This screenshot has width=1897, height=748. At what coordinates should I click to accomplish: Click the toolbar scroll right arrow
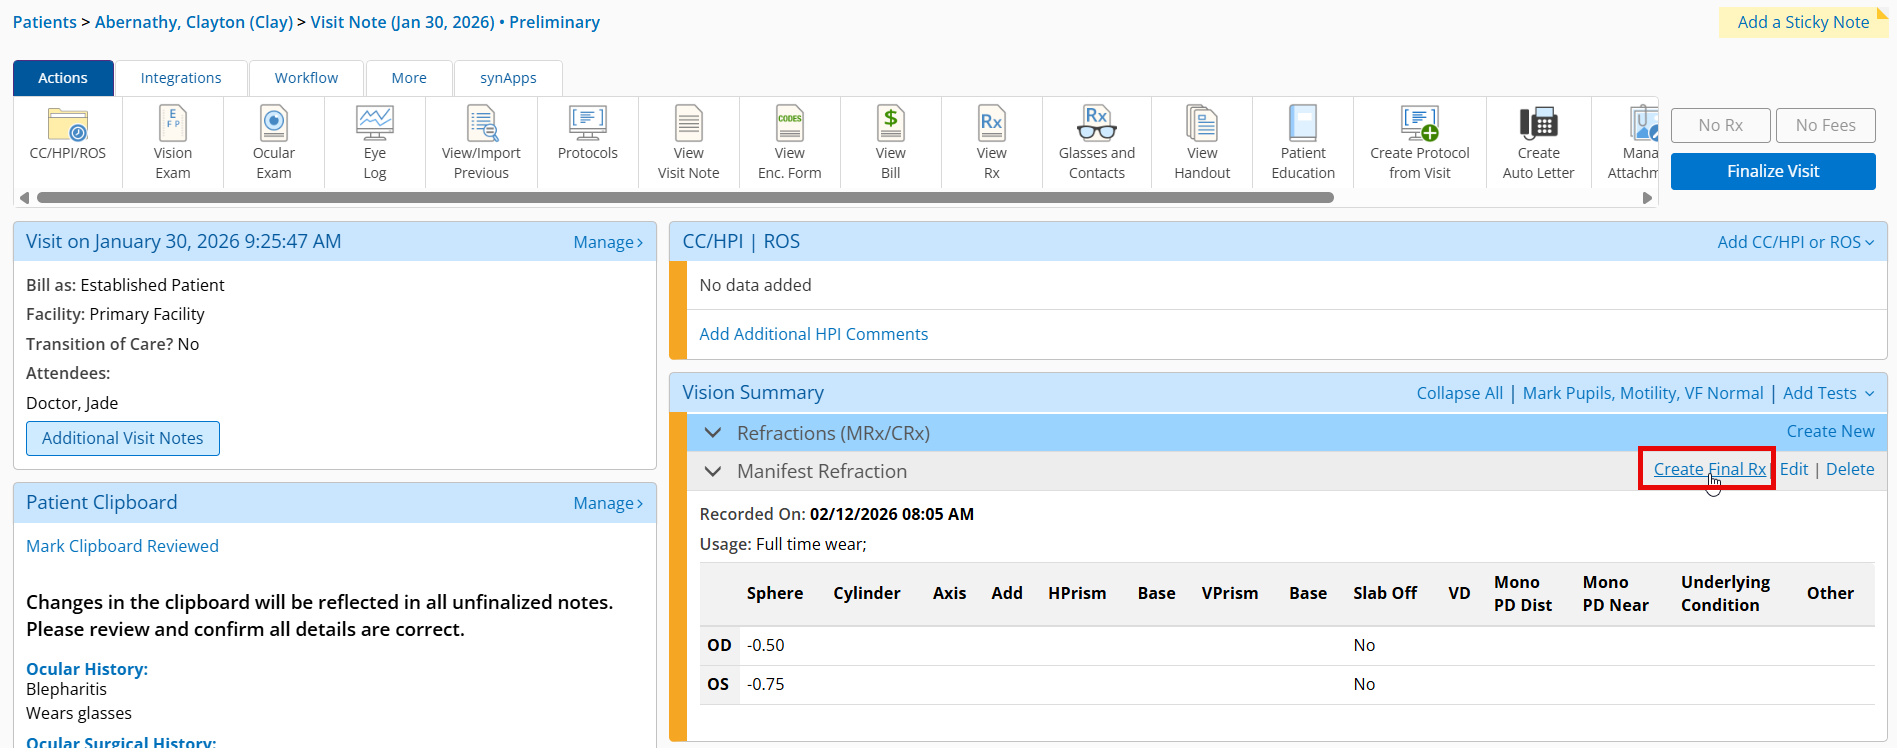point(1647,198)
